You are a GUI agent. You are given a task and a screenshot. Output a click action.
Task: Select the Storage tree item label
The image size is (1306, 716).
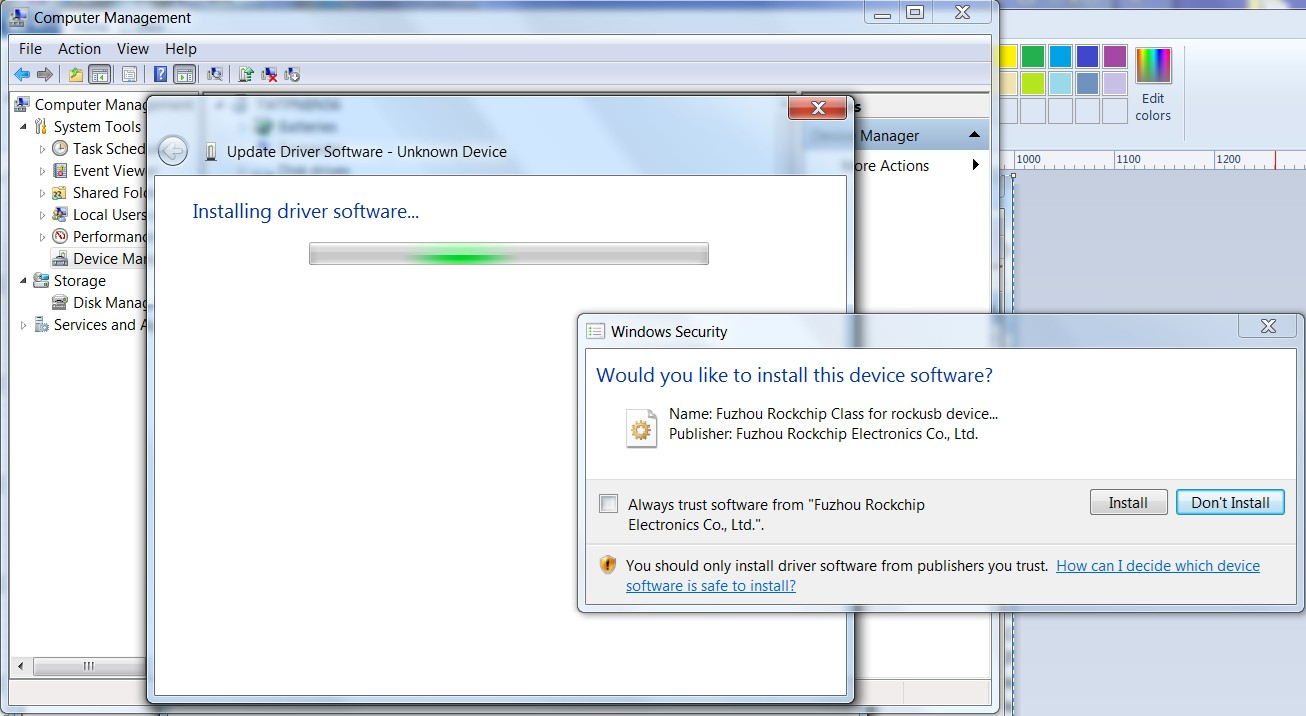[80, 281]
